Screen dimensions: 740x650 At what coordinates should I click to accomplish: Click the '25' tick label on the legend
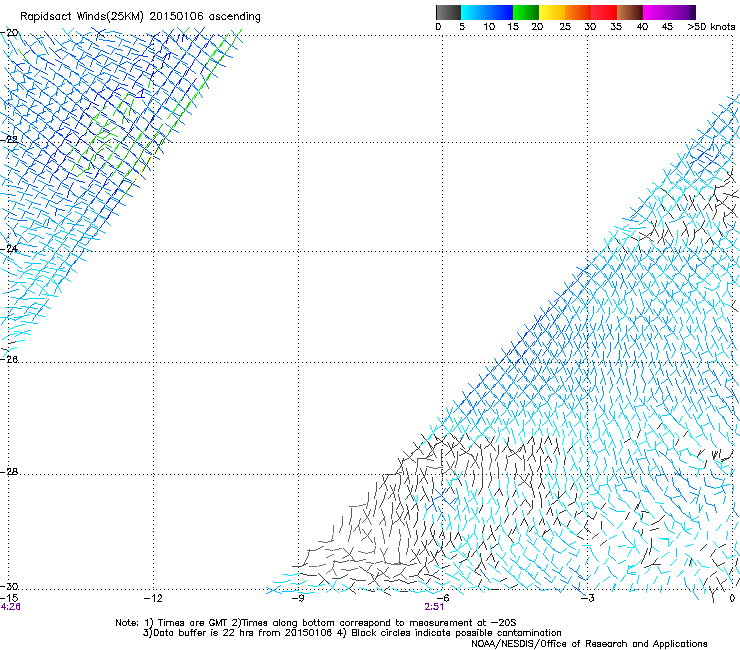tap(565, 27)
